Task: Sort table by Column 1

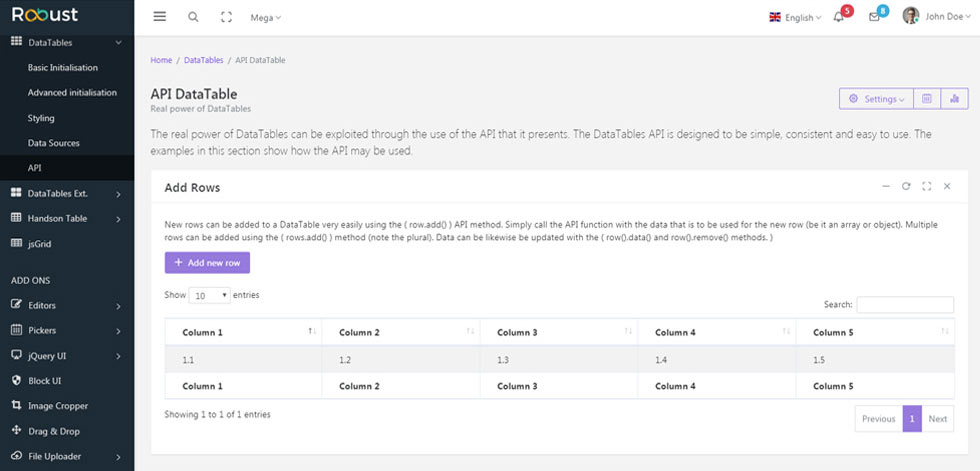Action: (x=243, y=332)
